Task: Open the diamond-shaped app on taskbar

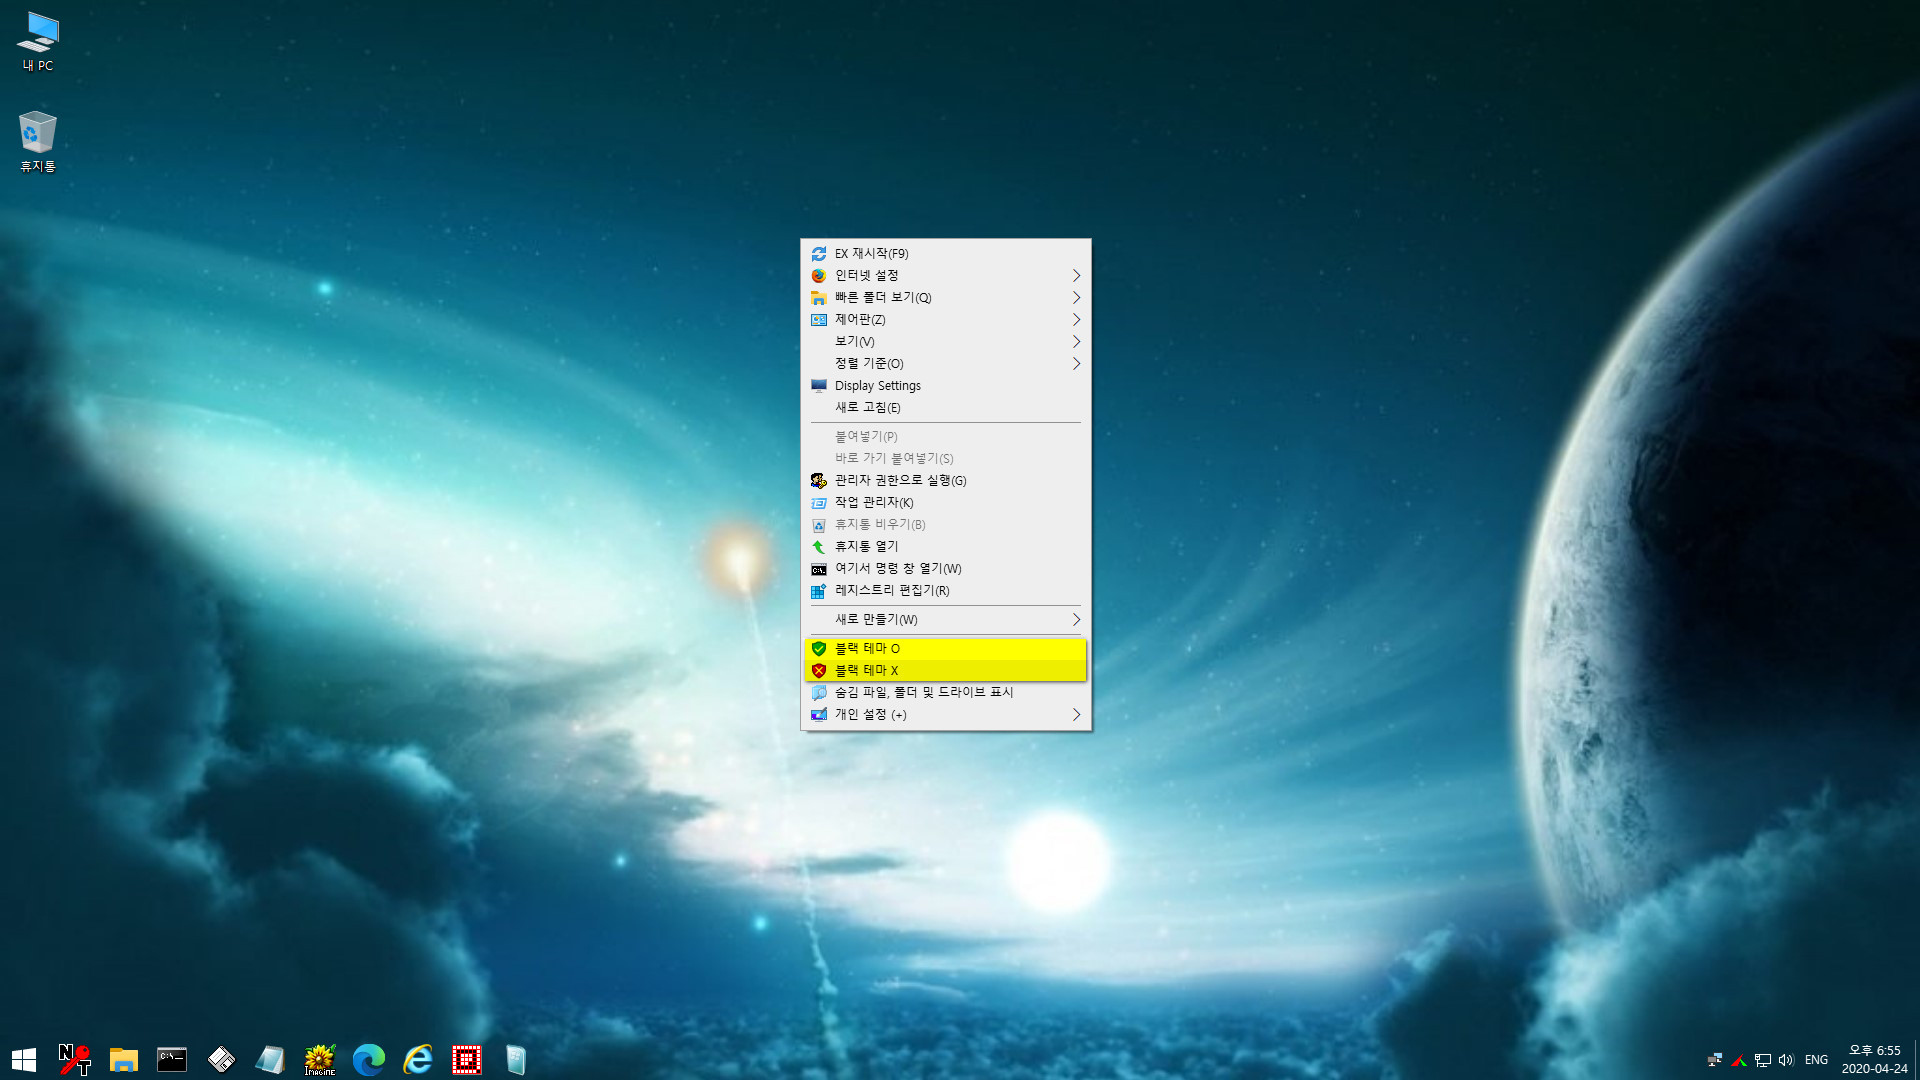Action: (x=221, y=1060)
